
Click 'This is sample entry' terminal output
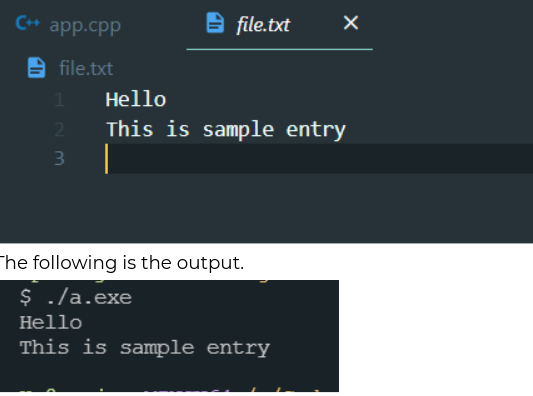coord(145,348)
